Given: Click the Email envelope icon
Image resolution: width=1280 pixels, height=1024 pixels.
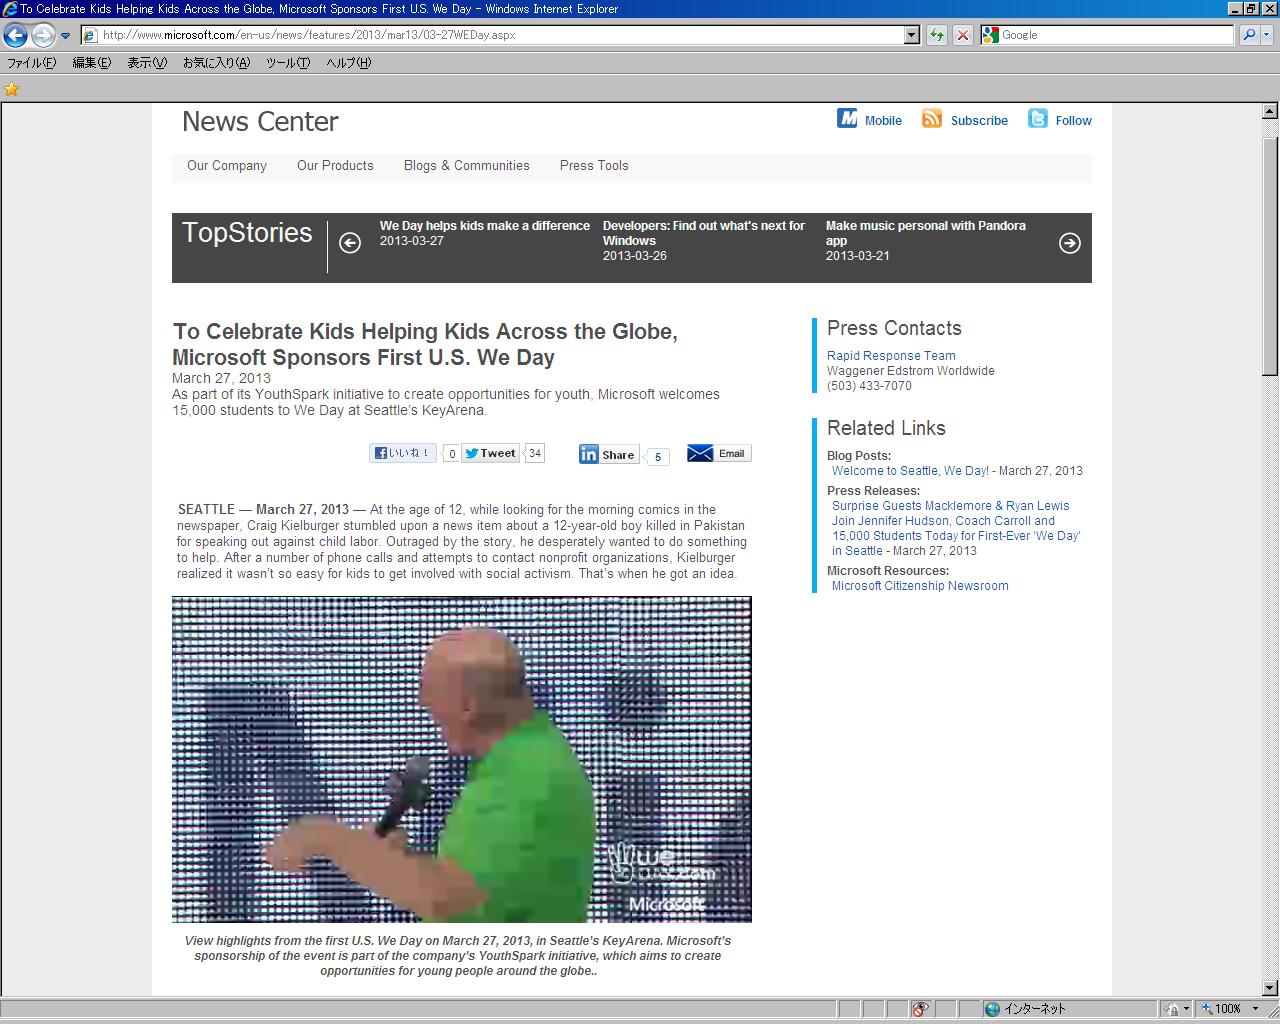Looking at the screenshot, I should pyautogui.click(x=700, y=453).
